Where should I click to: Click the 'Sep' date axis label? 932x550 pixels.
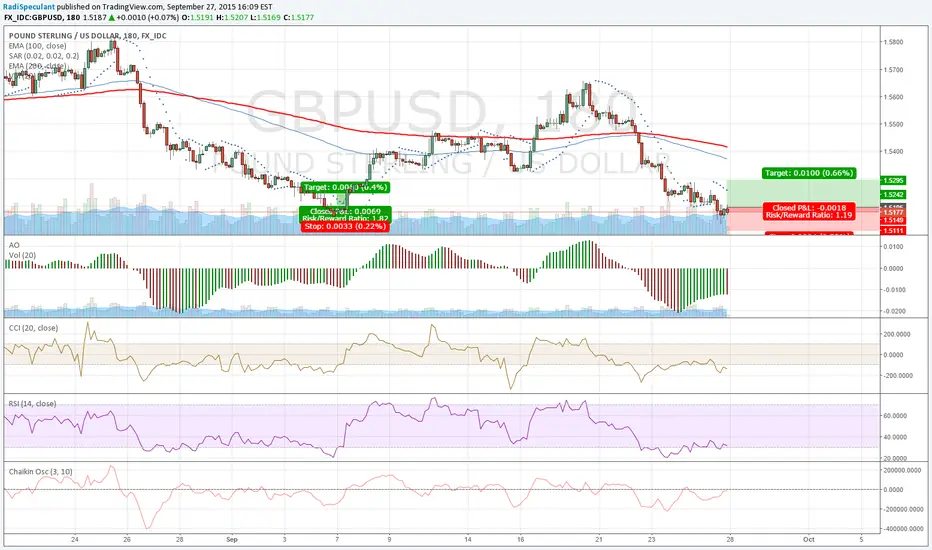coord(232,540)
